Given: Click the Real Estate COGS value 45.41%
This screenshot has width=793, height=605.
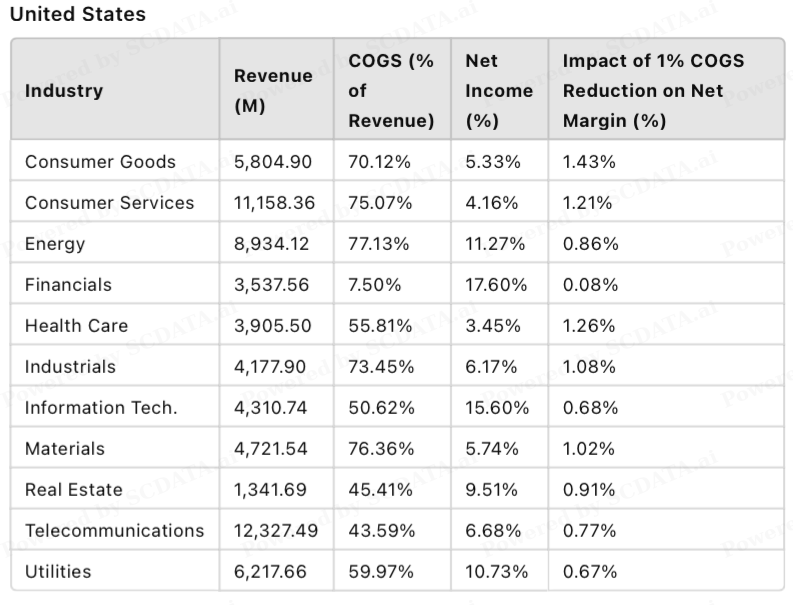Looking at the screenshot, I should (381, 490).
